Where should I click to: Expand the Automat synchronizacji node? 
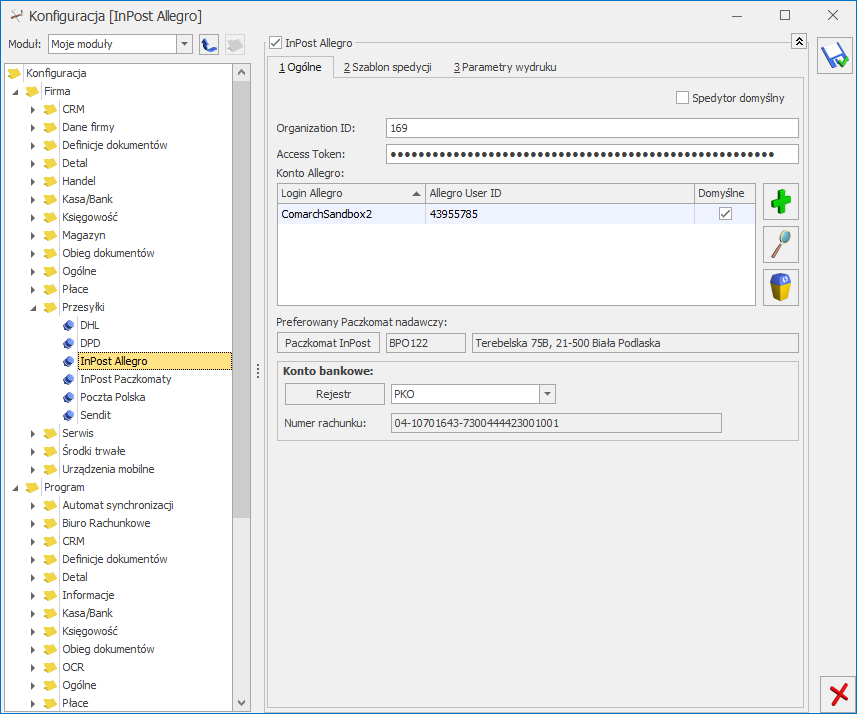[33, 506]
